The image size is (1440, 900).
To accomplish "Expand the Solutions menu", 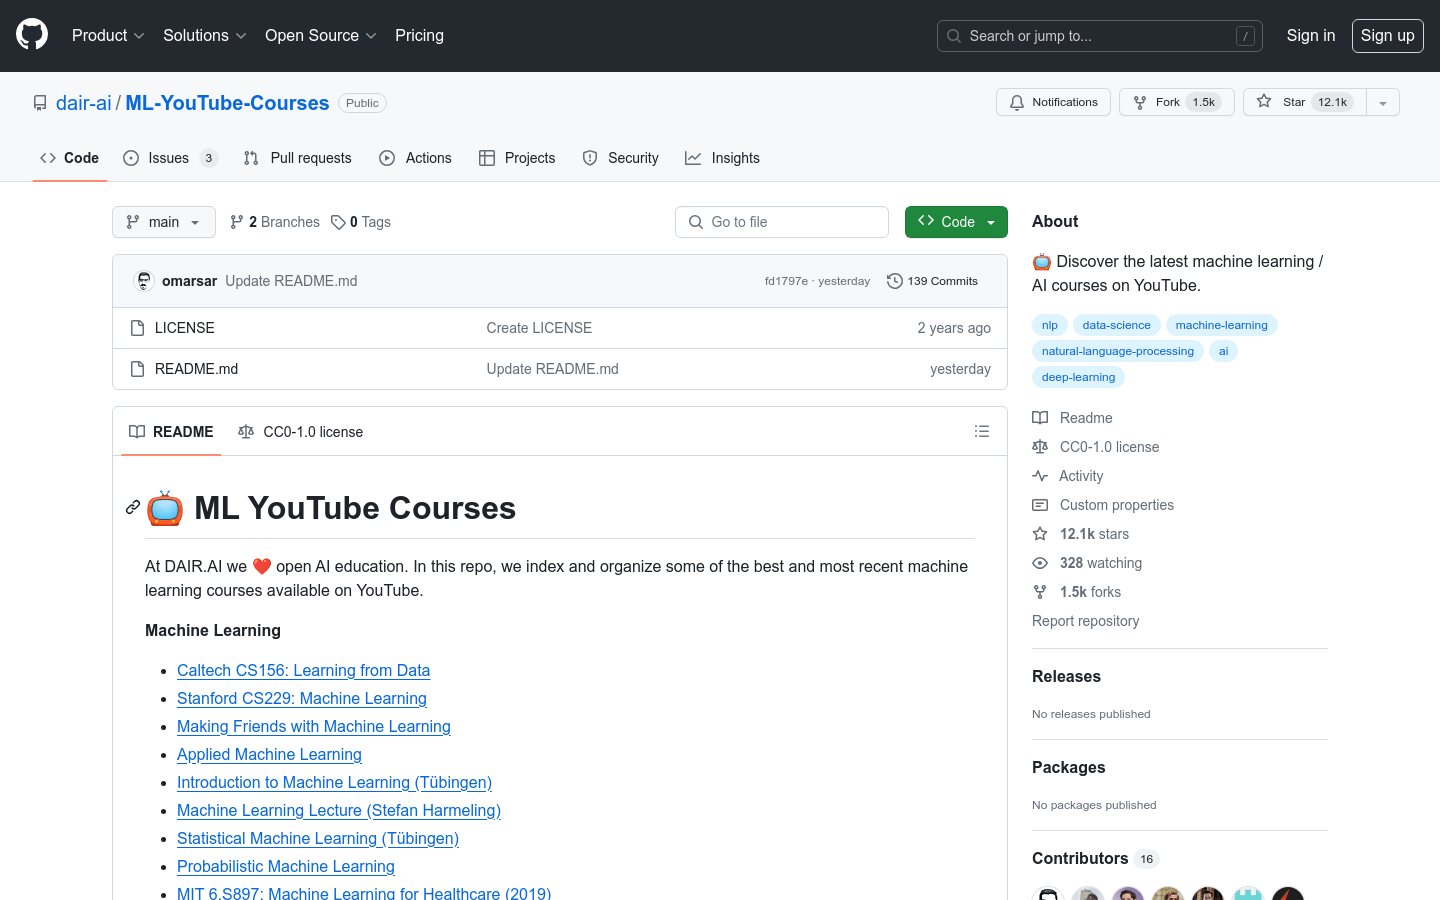I will [x=205, y=35].
